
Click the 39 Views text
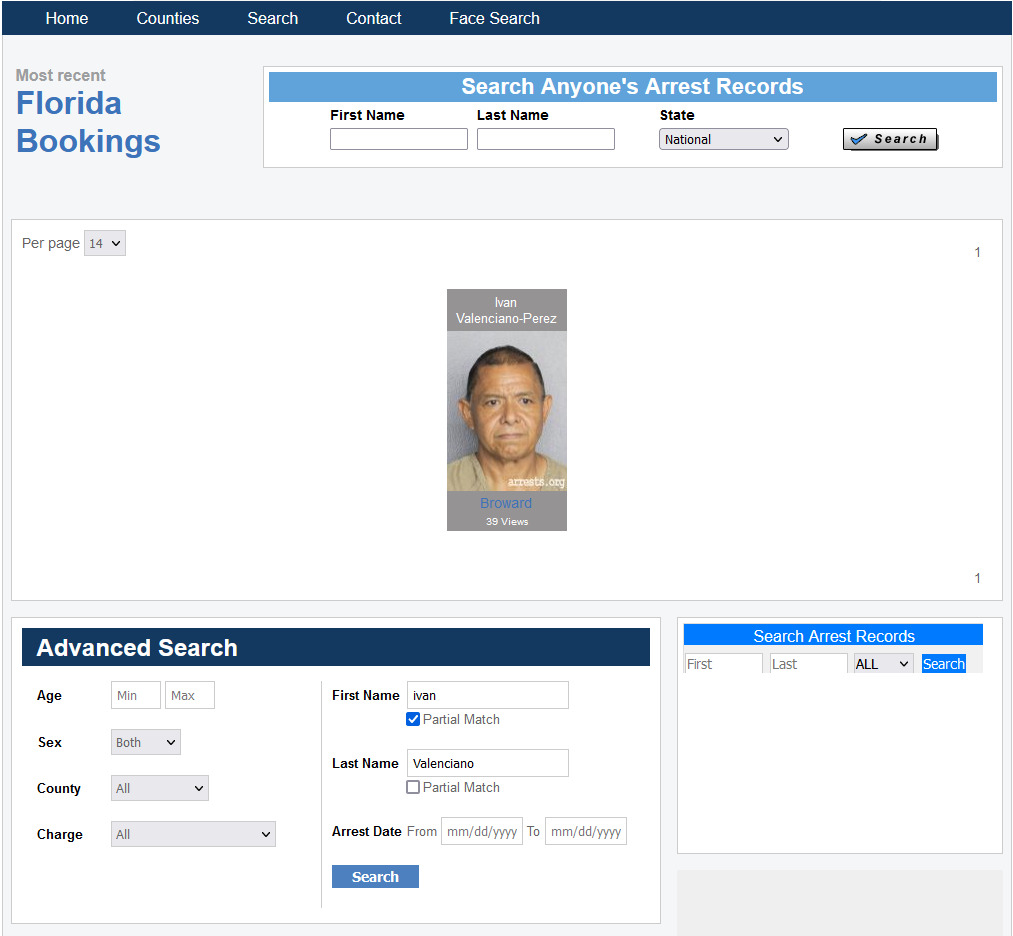(x=506, y=521)
